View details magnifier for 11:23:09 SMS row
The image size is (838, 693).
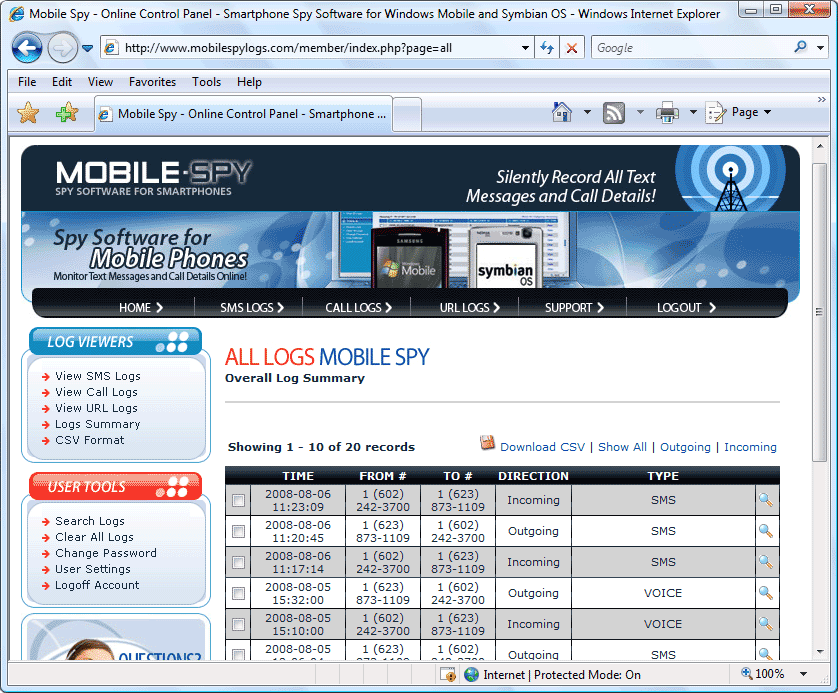[766, 500]
